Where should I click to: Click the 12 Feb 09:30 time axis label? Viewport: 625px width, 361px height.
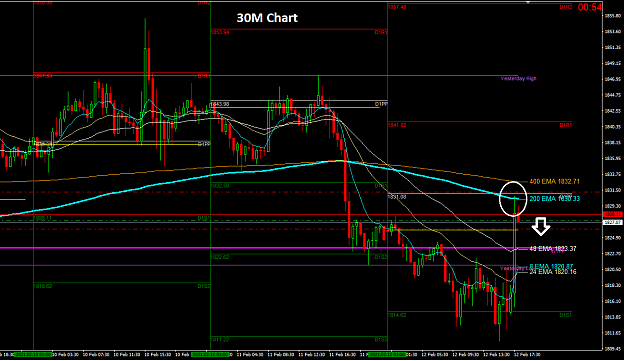click(x=466, y=354)
